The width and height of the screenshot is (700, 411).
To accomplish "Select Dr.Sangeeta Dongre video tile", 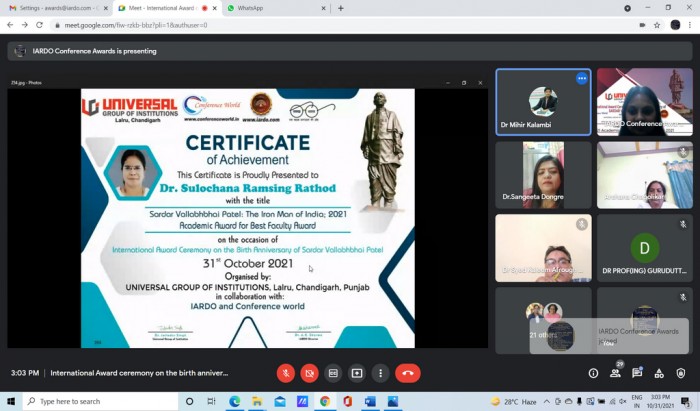I will (x=543, y=175).
